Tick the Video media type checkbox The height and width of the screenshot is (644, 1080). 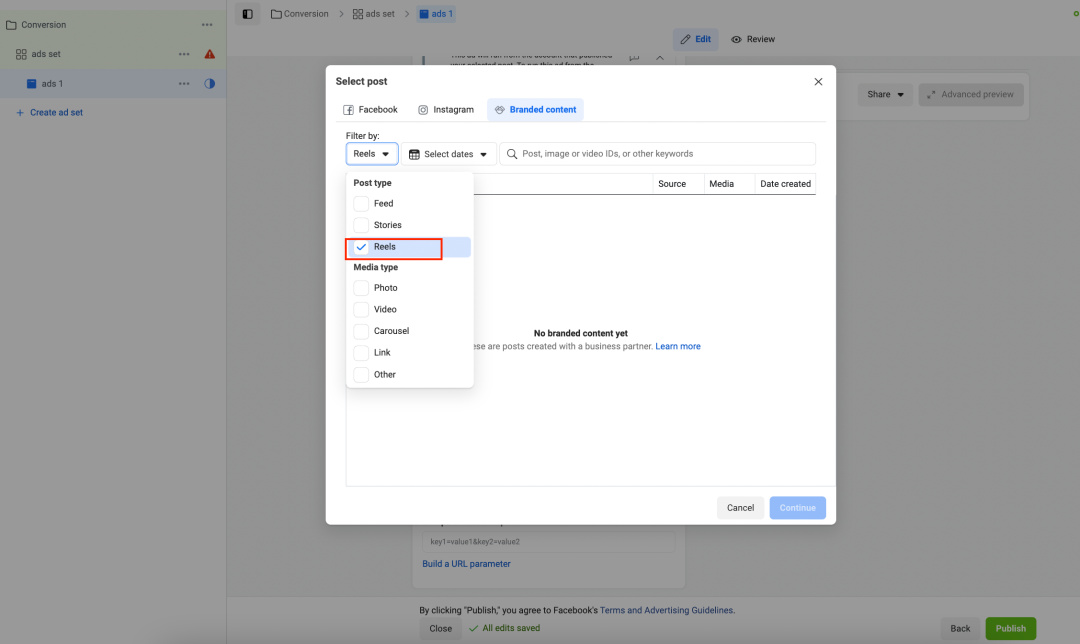(361, 310)
